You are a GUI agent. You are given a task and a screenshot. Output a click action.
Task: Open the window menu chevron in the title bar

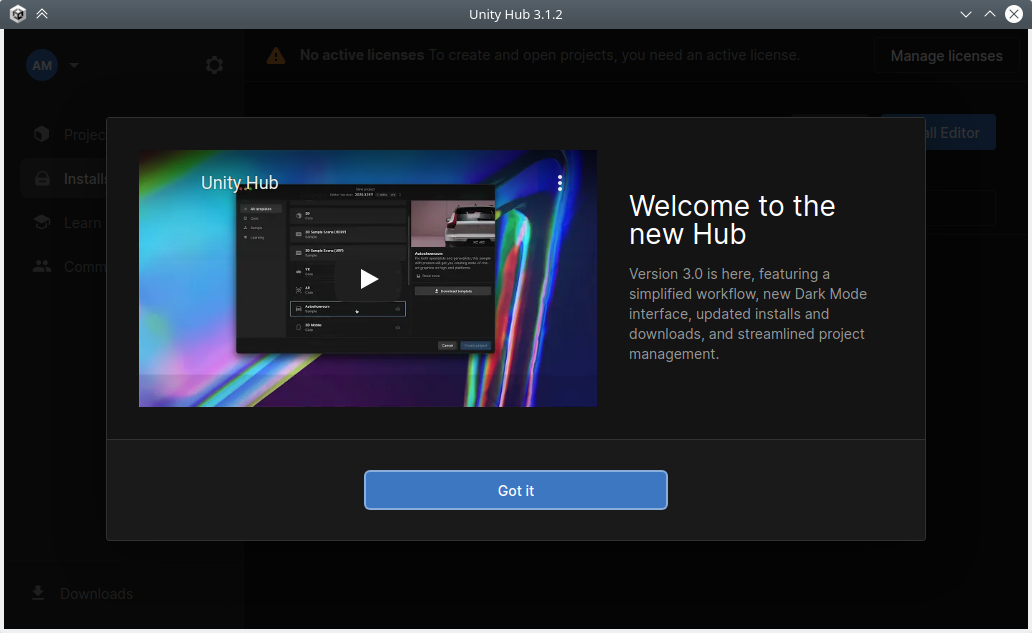coord(965,14)
